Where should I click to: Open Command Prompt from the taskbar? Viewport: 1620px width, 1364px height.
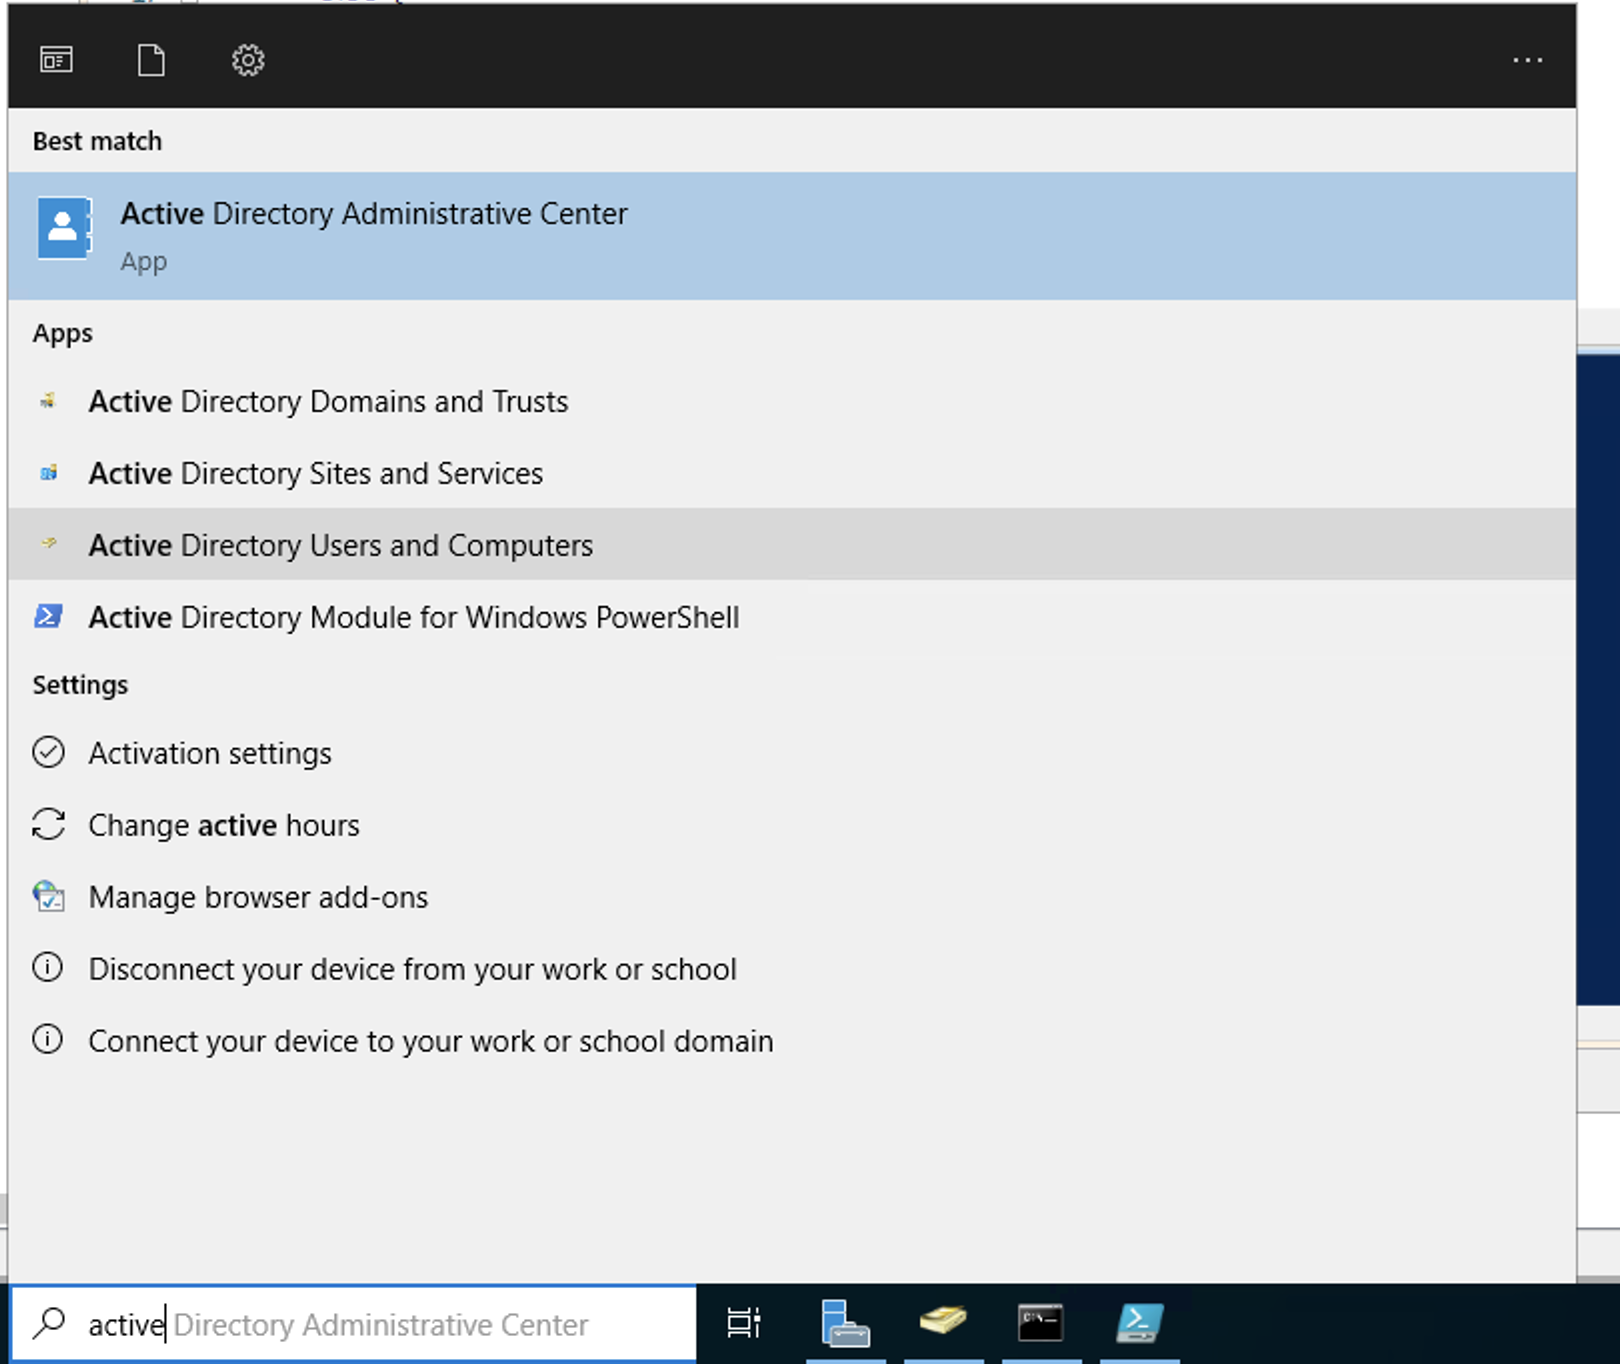[1041, 1323]
